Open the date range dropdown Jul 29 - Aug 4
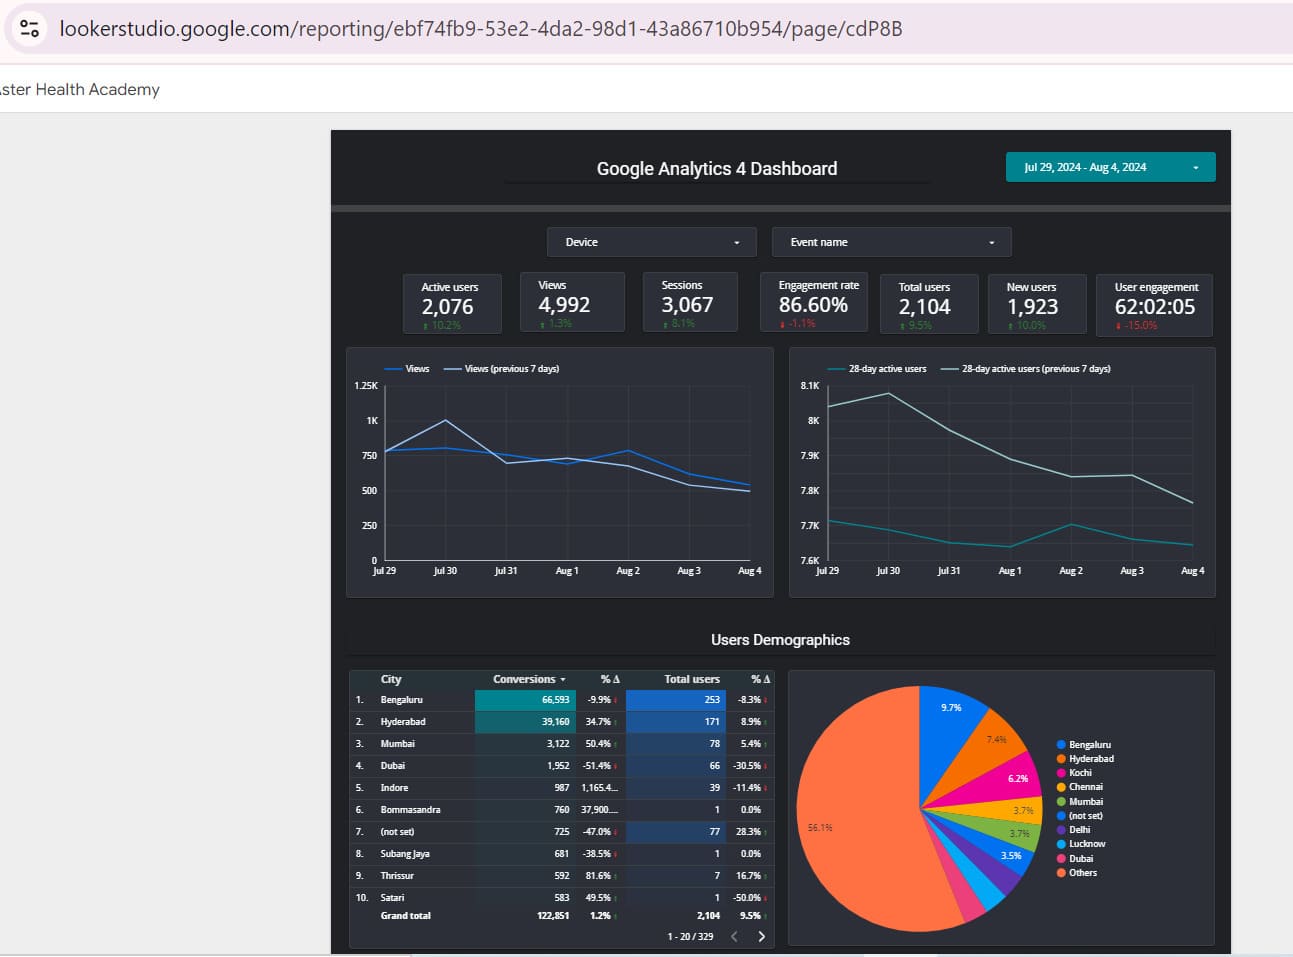1293x957 pixels. coord(1110,167)
